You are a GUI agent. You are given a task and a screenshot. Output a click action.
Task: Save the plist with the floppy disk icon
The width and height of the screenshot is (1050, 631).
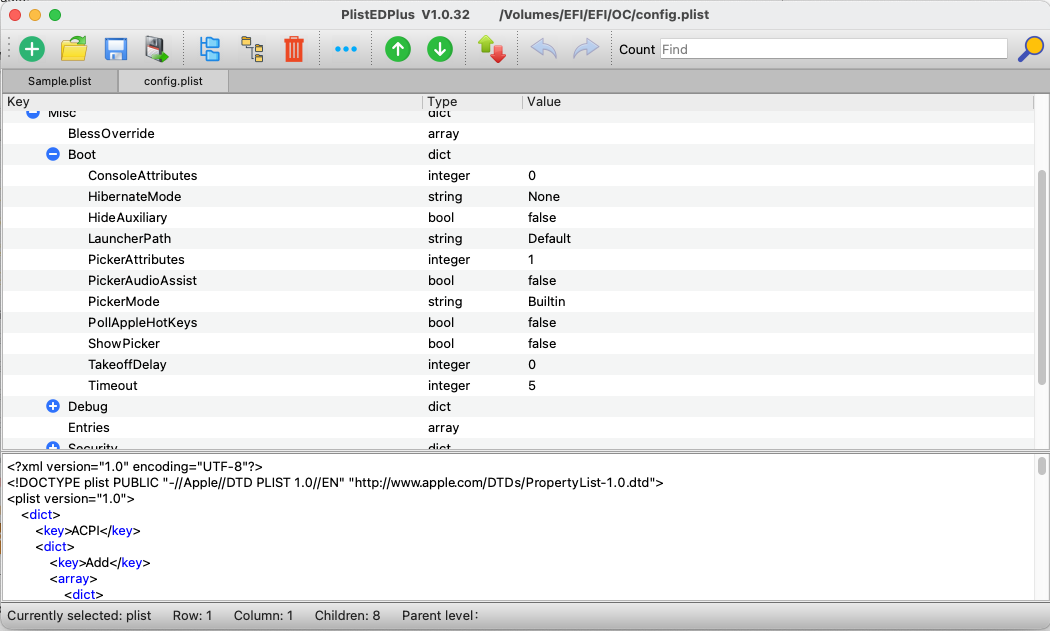pos(116,49)
